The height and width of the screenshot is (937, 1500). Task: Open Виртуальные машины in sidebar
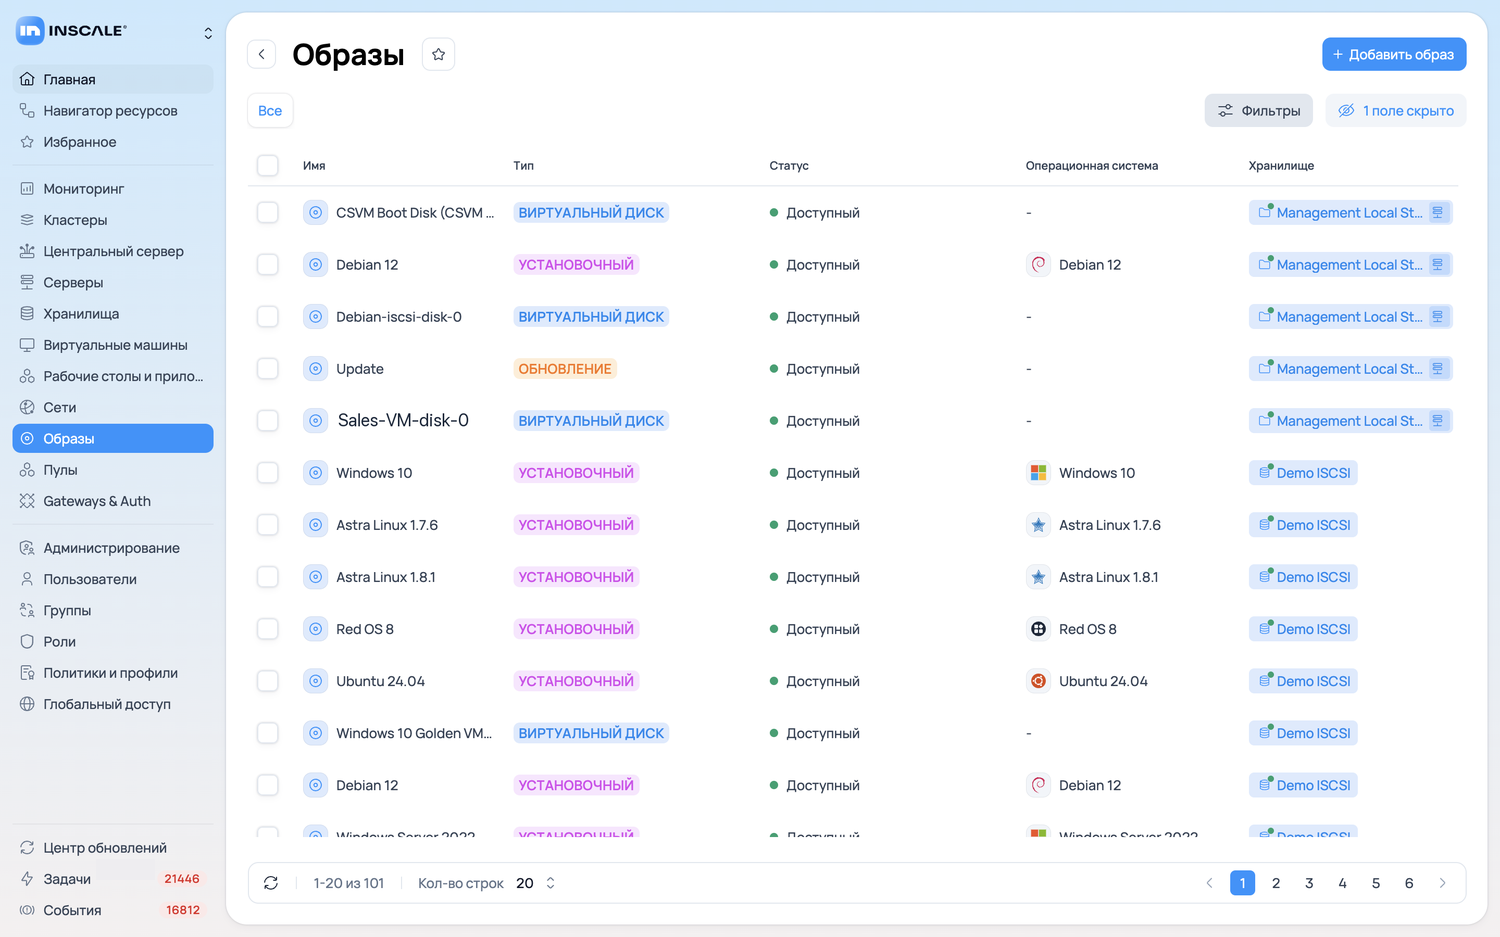113,345
